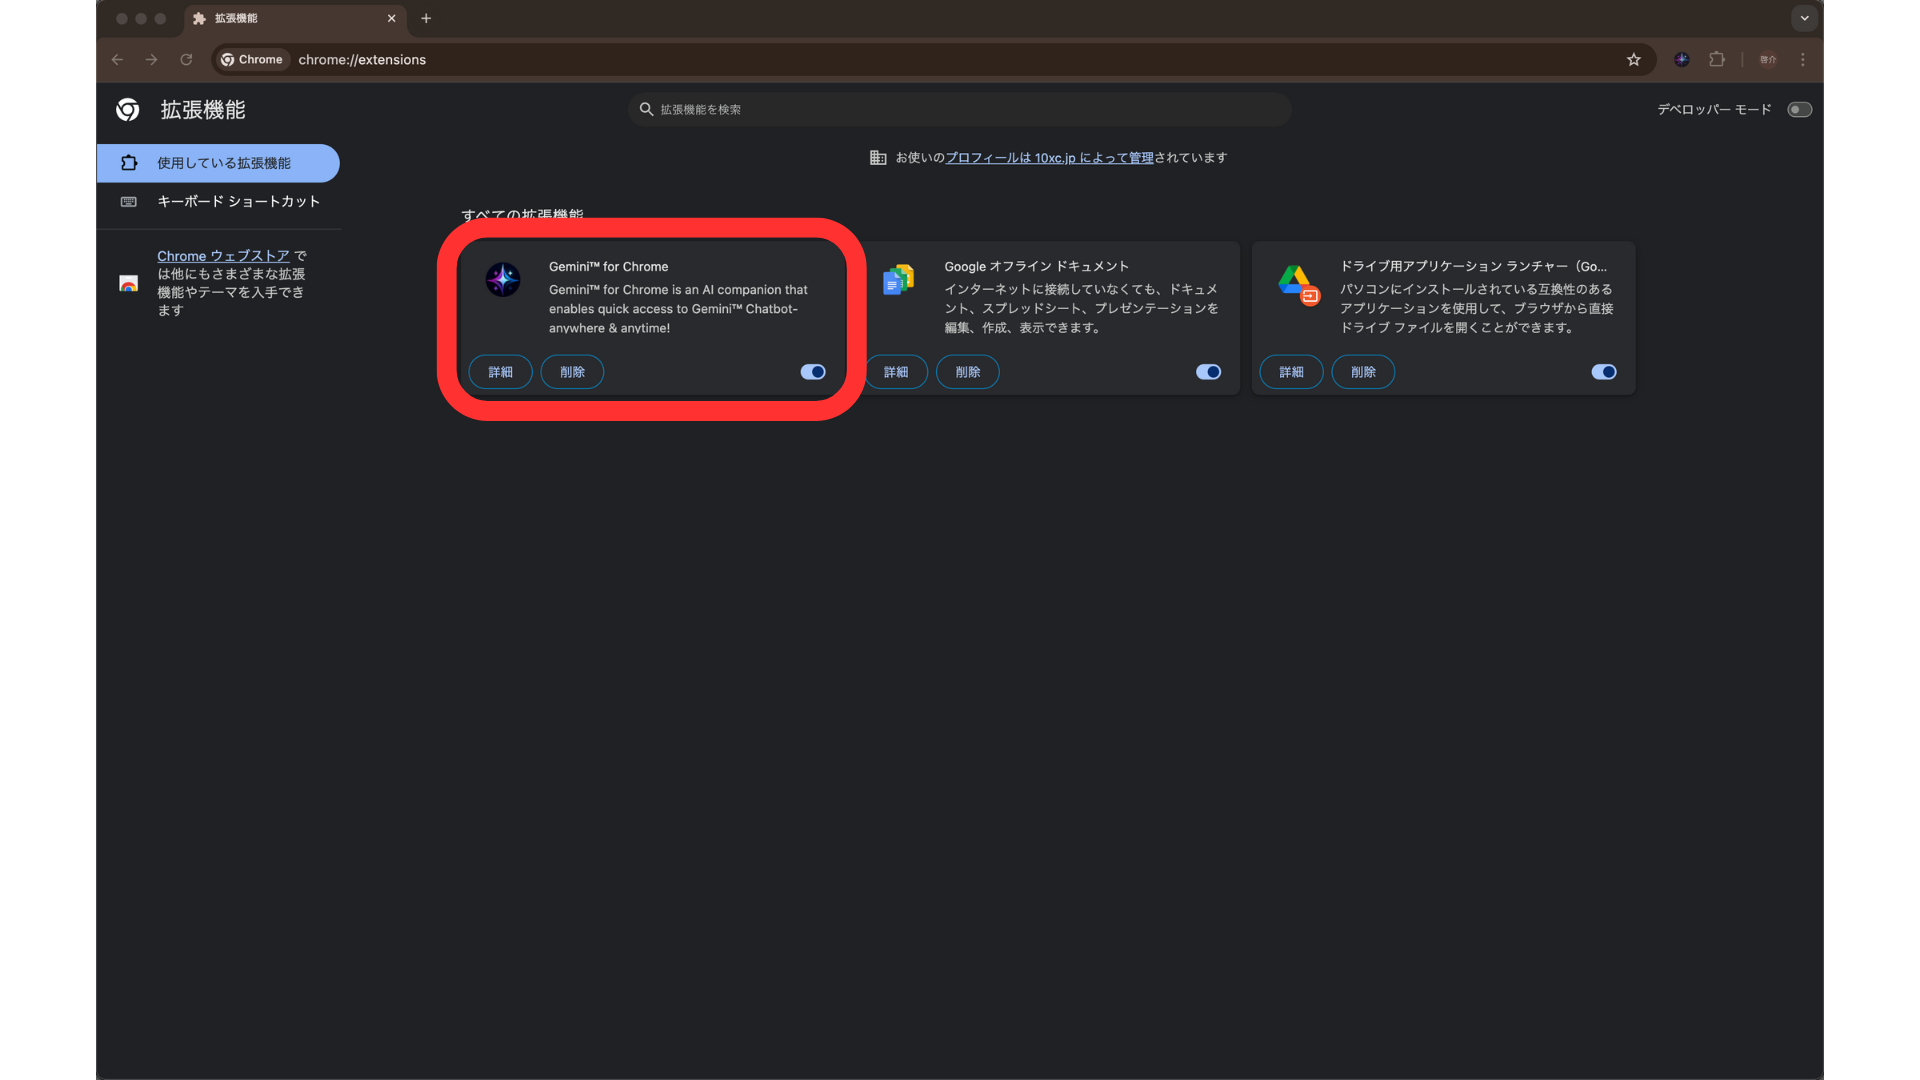Click the Chrome Web Store rainbow icon
This screenshot has width=1920, height=1080.
[129, 283]
